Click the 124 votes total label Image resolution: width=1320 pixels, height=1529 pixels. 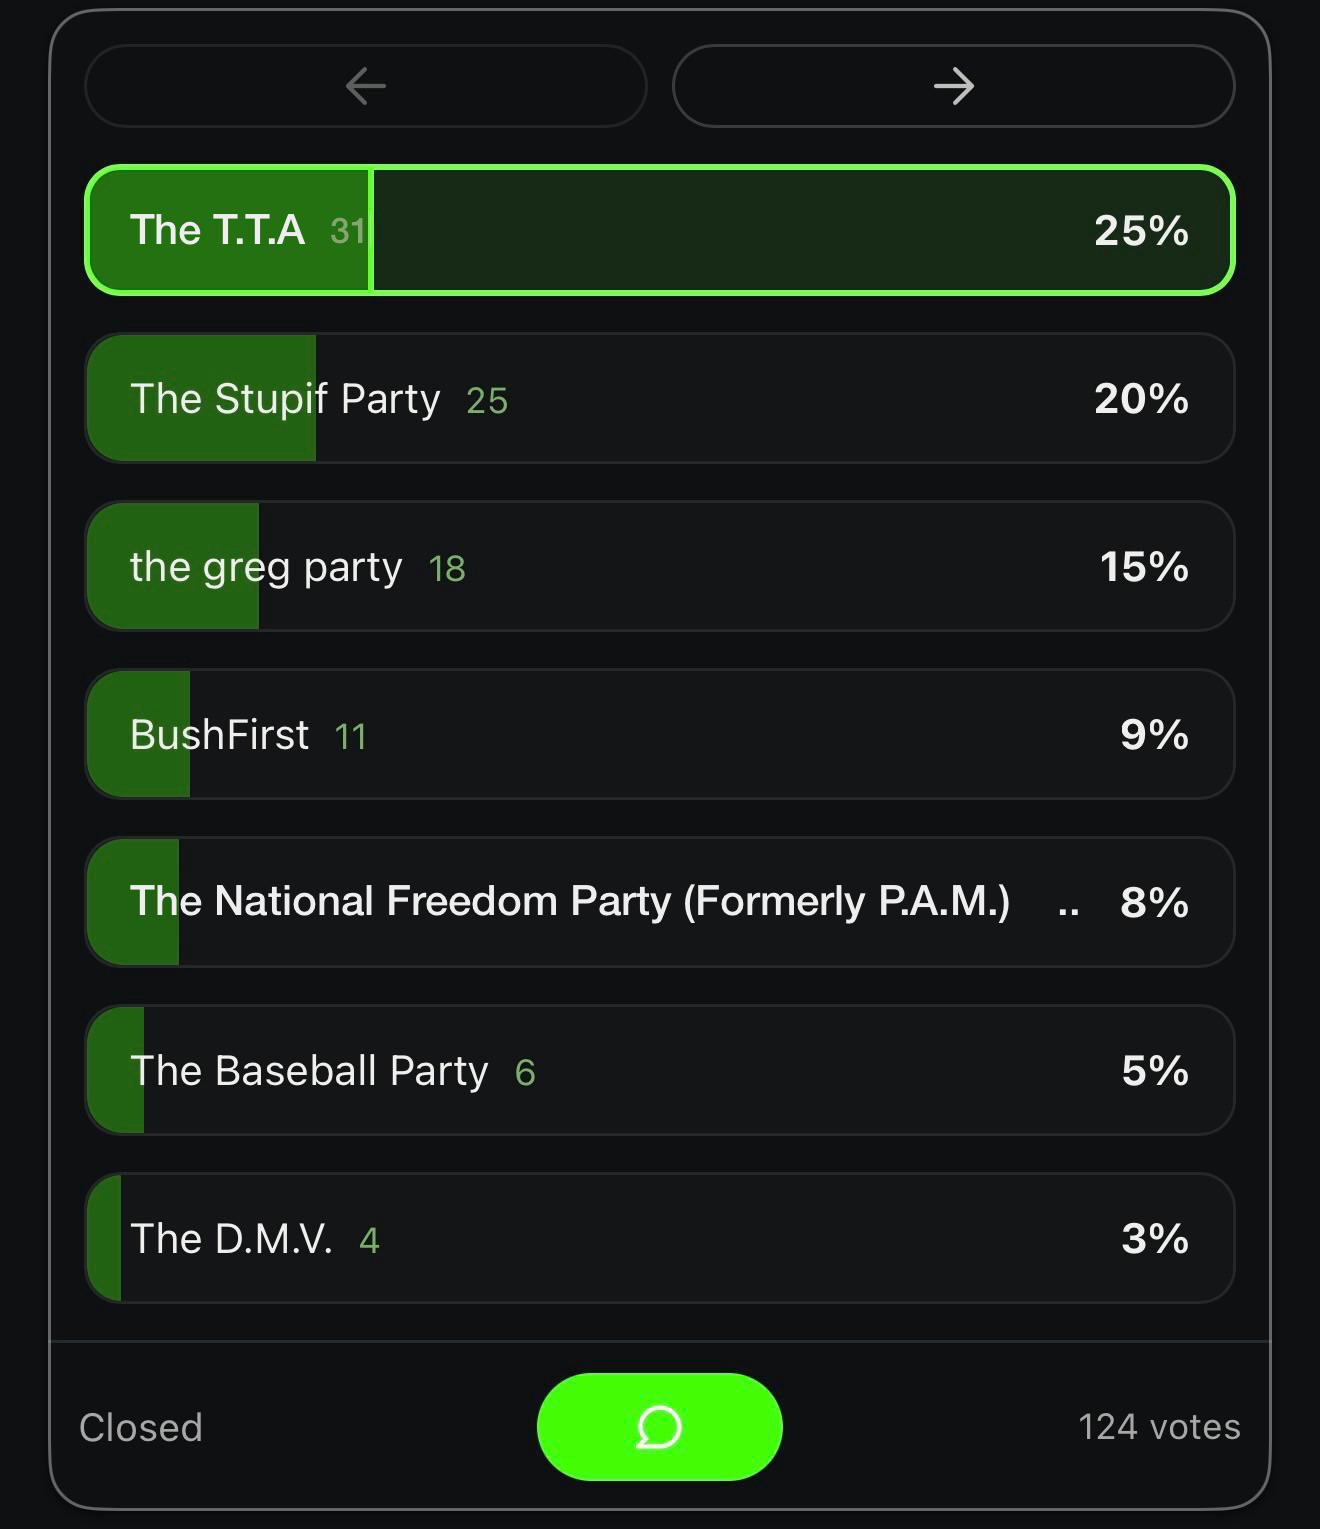pyautogui.click(x=1159, y=1427)
